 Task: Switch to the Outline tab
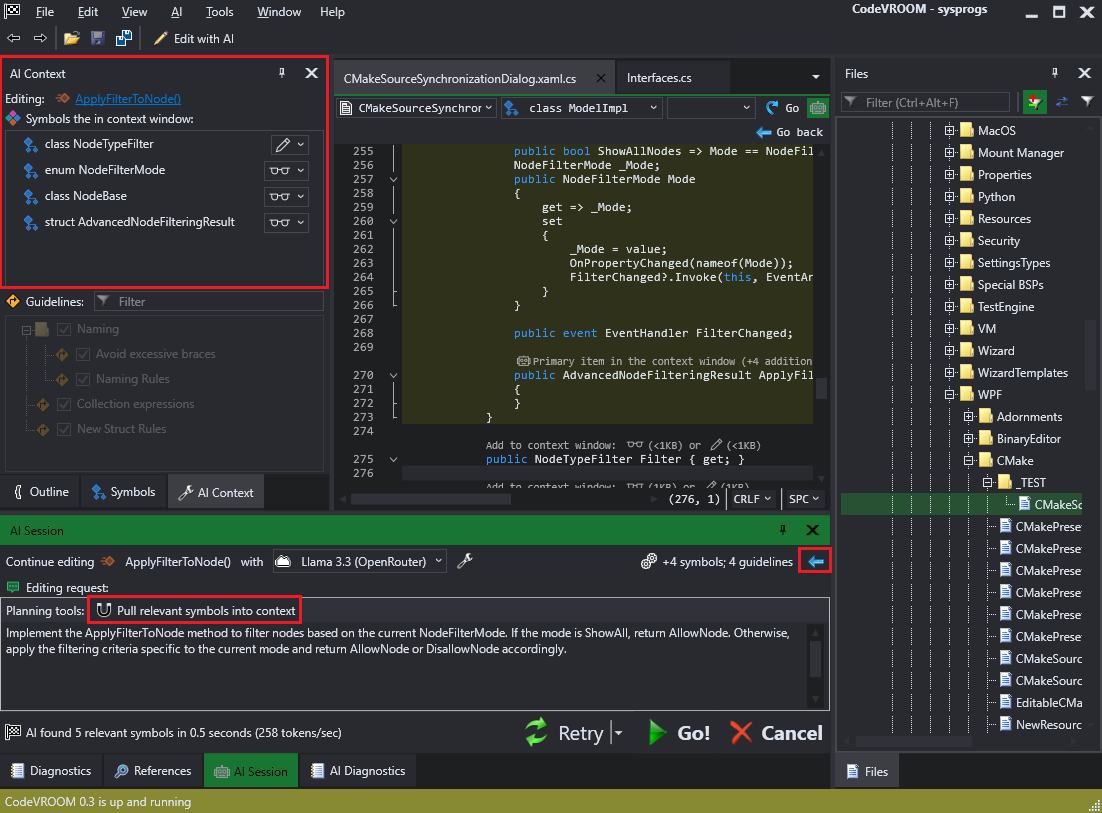pyautogui.click(x=41, y=492)
